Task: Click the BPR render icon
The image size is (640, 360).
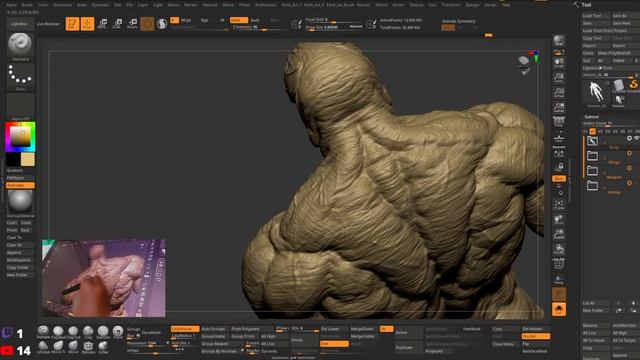Action: click(x=559, y=40)
